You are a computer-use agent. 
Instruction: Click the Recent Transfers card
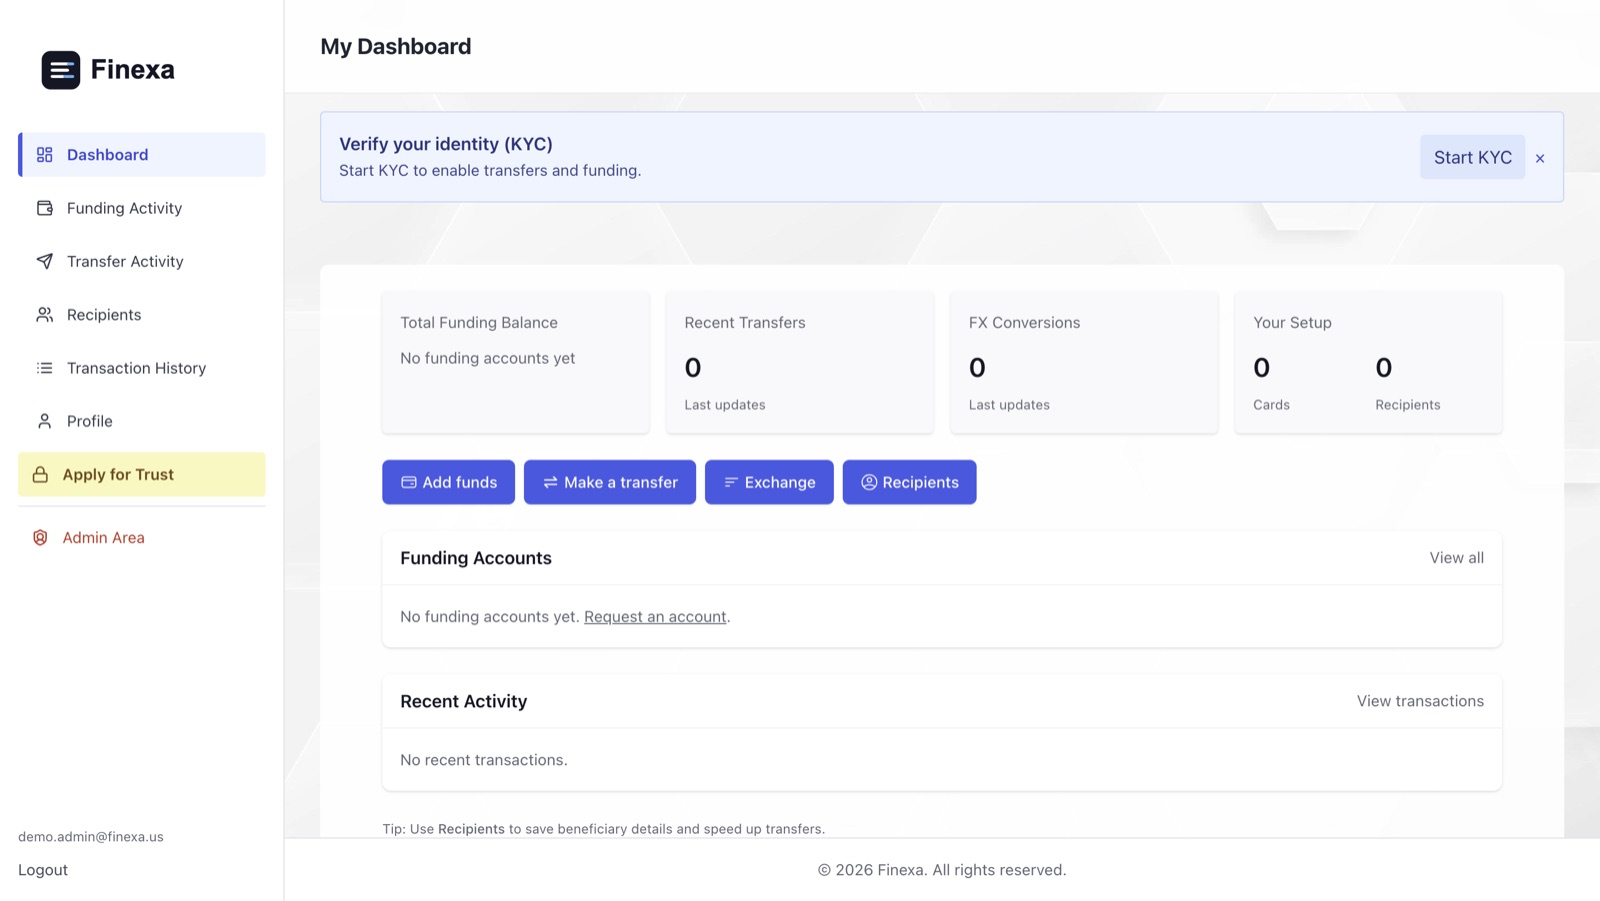(x=800, y=362)
